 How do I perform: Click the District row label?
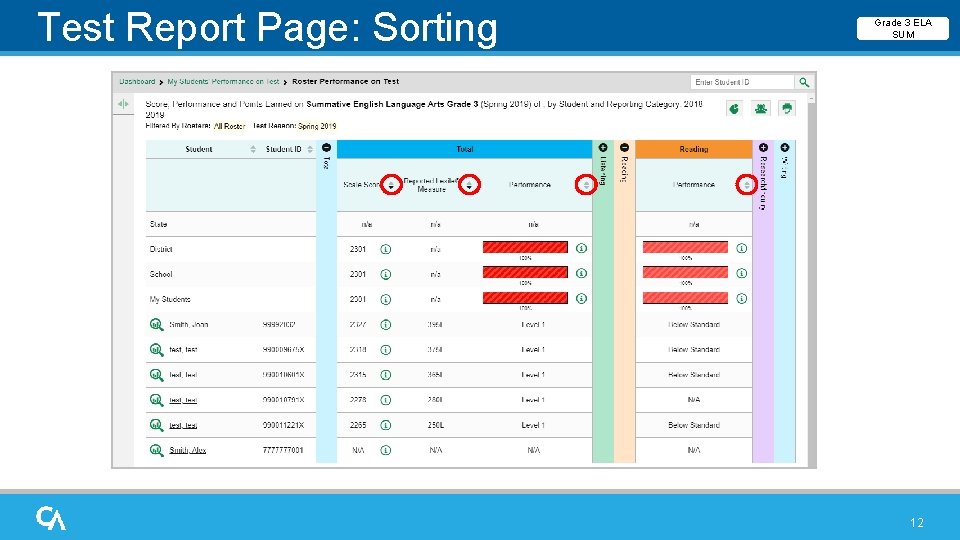161,249
